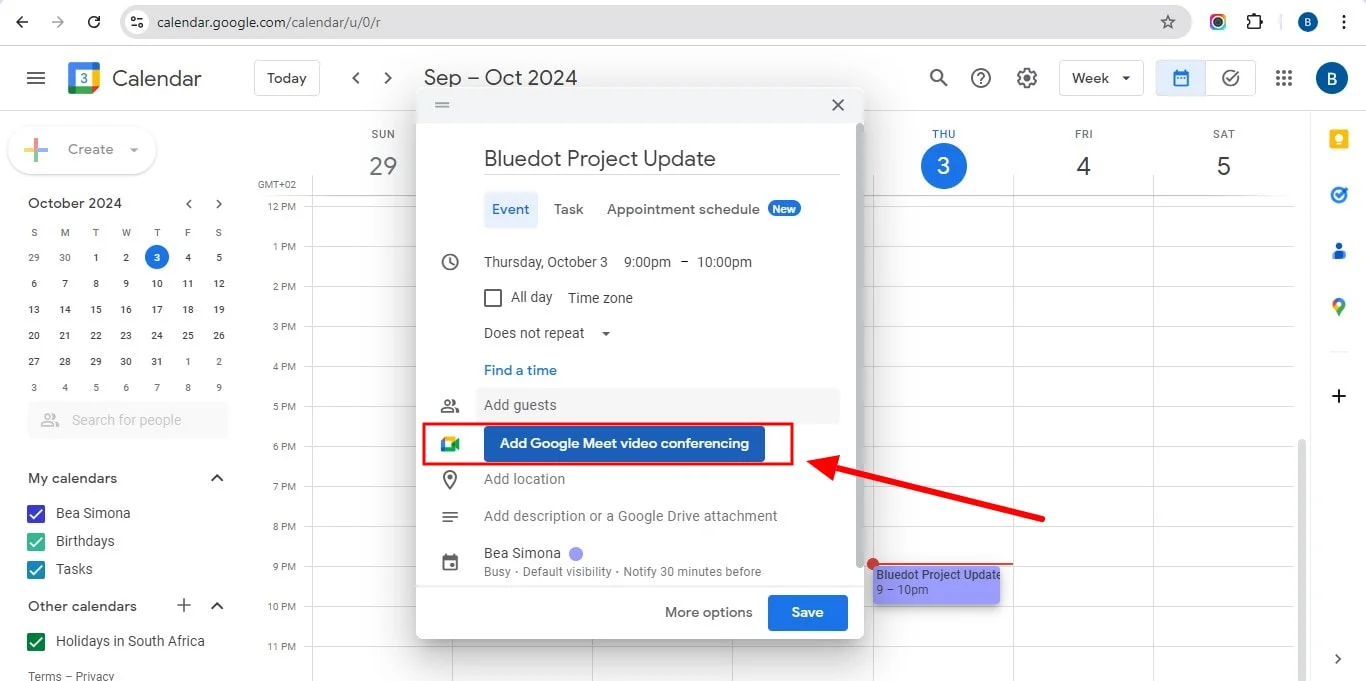This screenshot has width=1366, height=681.
Task: Open Google Keep in side panel
Action: pyautogui.click(x=1339, y=140)
